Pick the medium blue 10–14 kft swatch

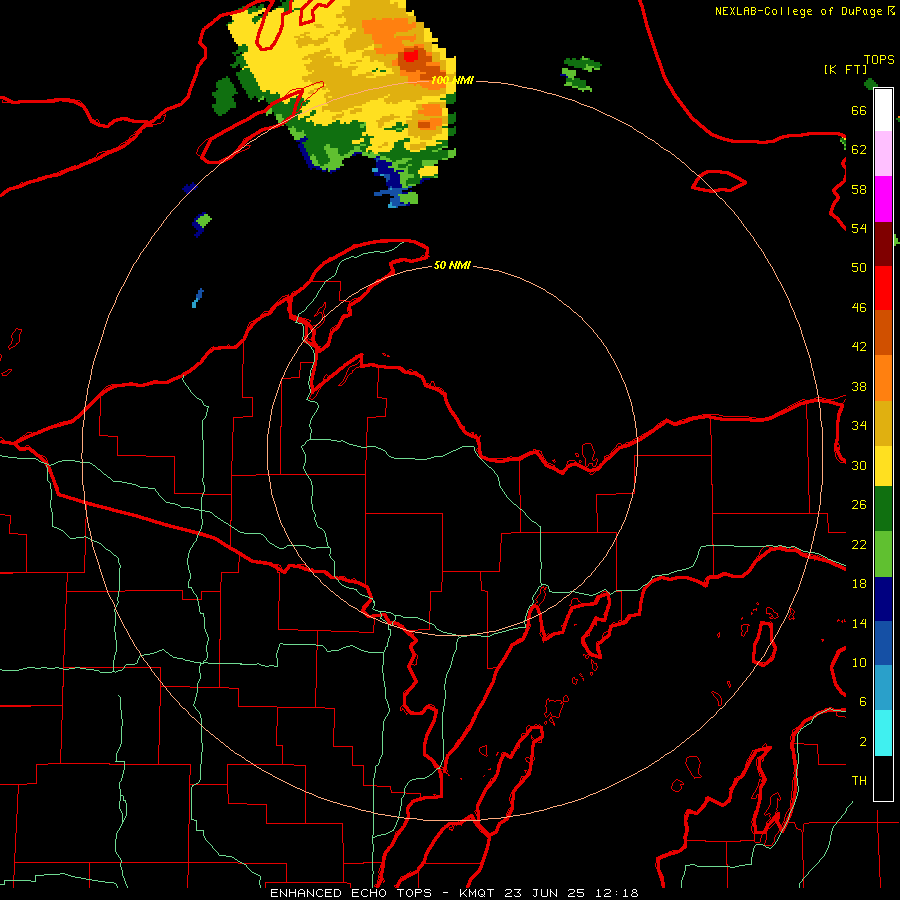pos(883,643)
